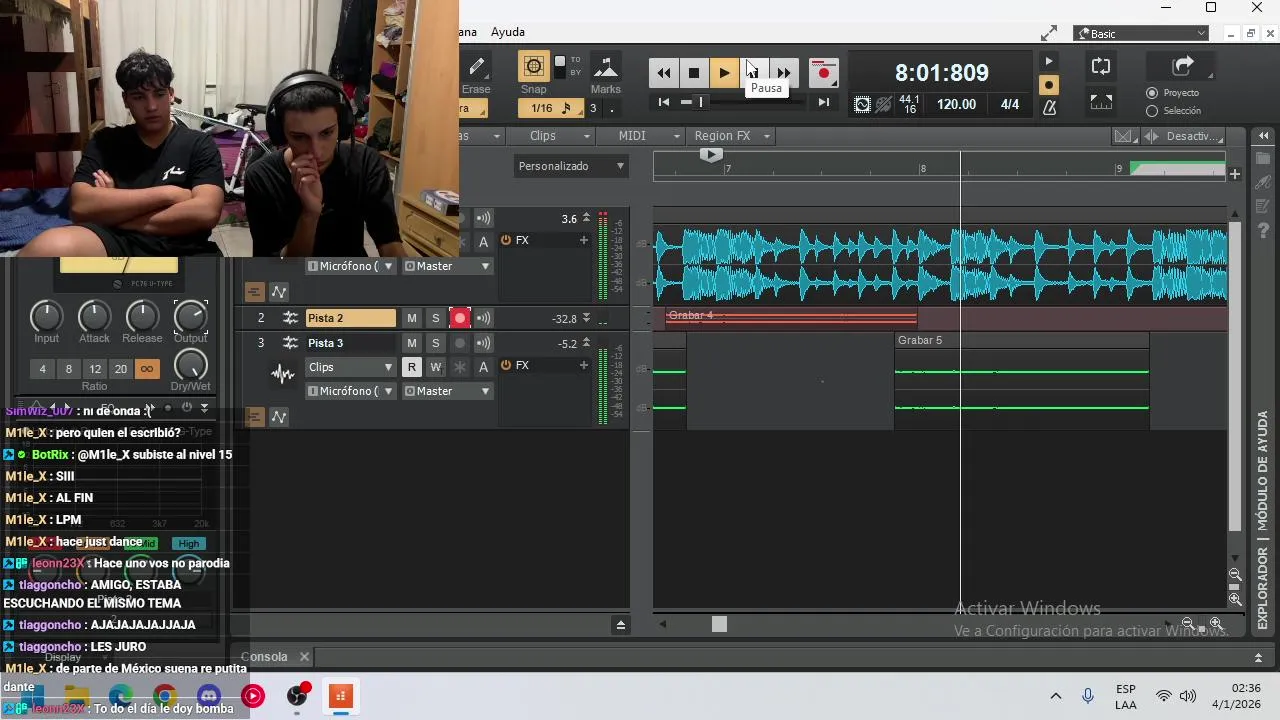This screenshot has height=720, width=1280.
Task: Zoom out horizontally with magnifier minus
Action: (x=1188, y=624)
